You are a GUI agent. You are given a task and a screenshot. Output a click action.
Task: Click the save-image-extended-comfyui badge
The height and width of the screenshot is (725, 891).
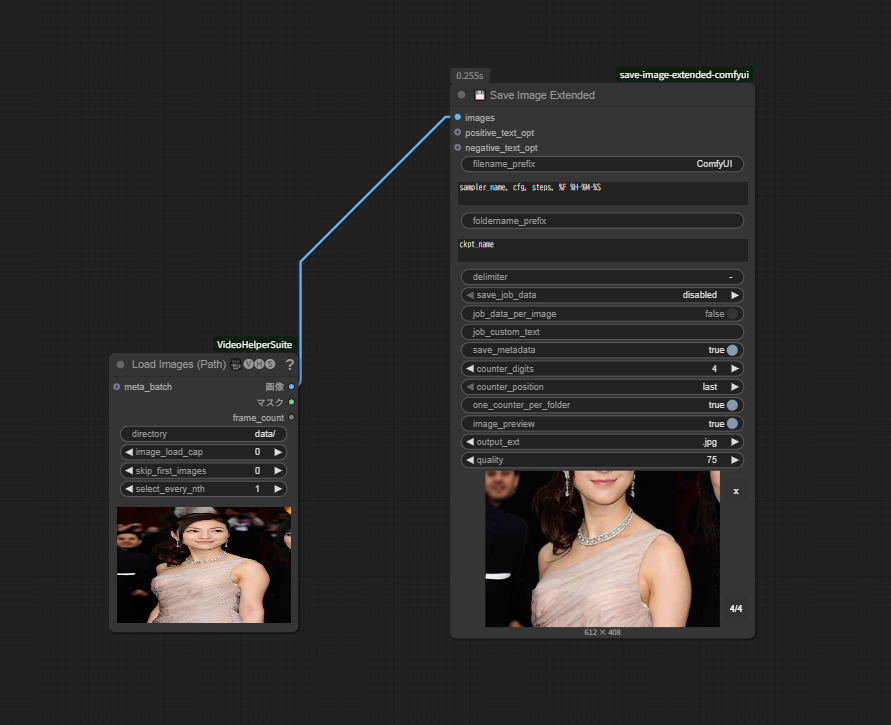click(x=684, y=74)
